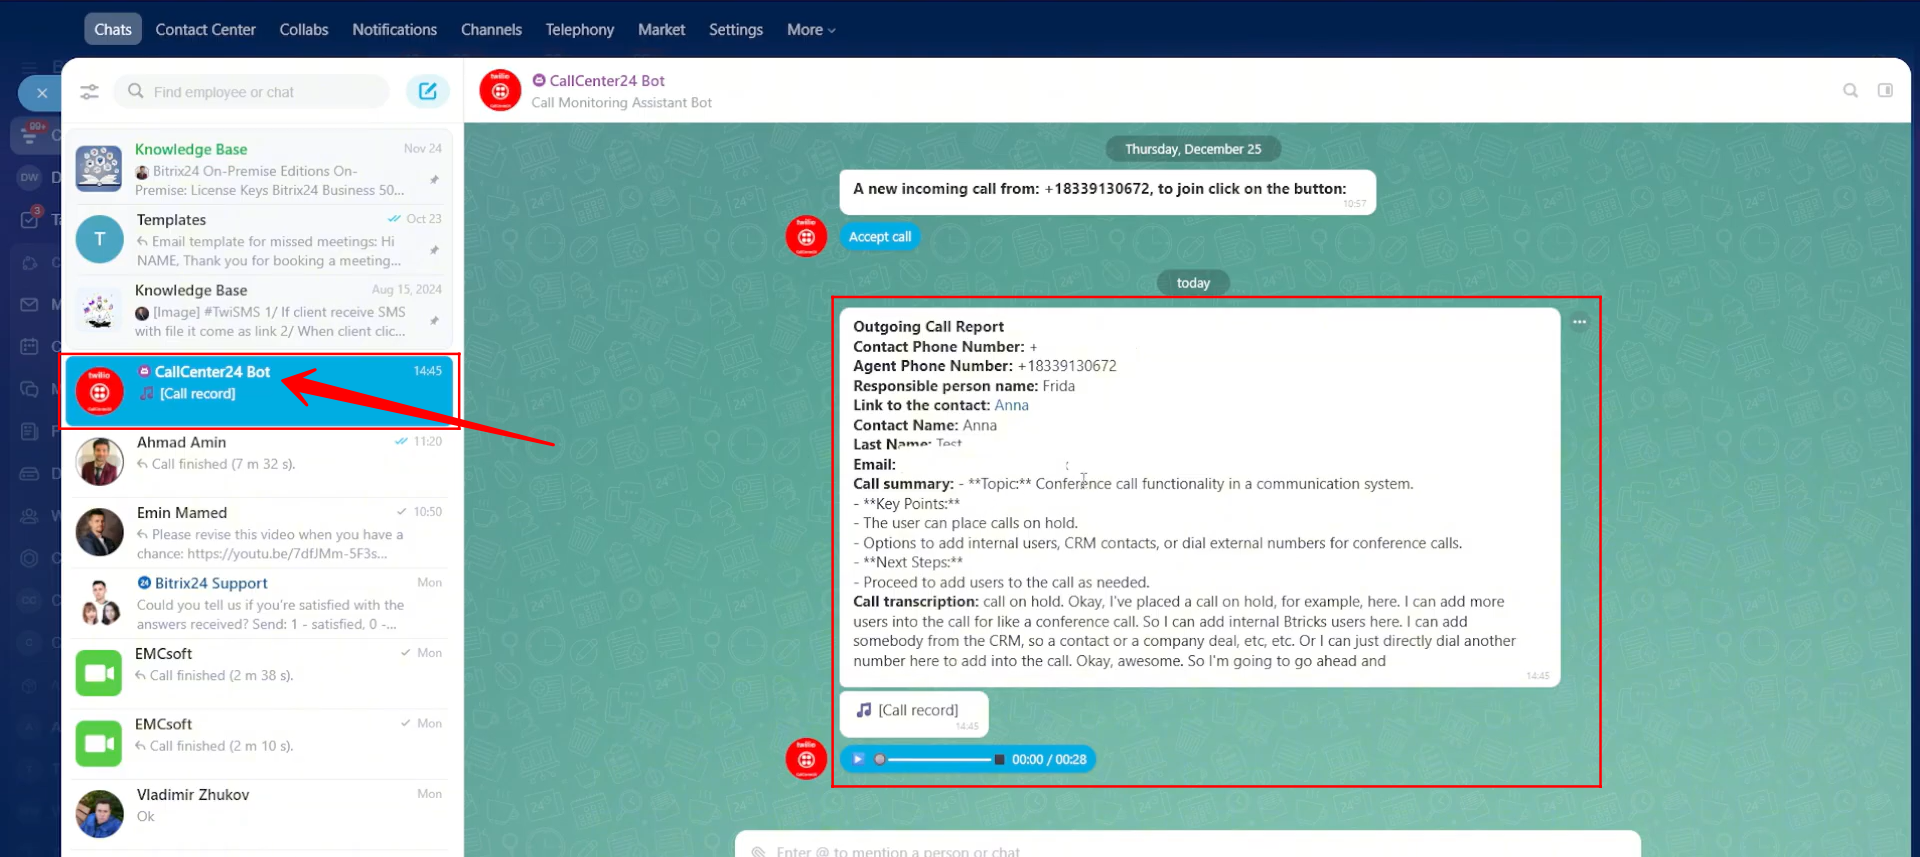
Task: Click the Call record attachment music icon
Action: point(864,710)
